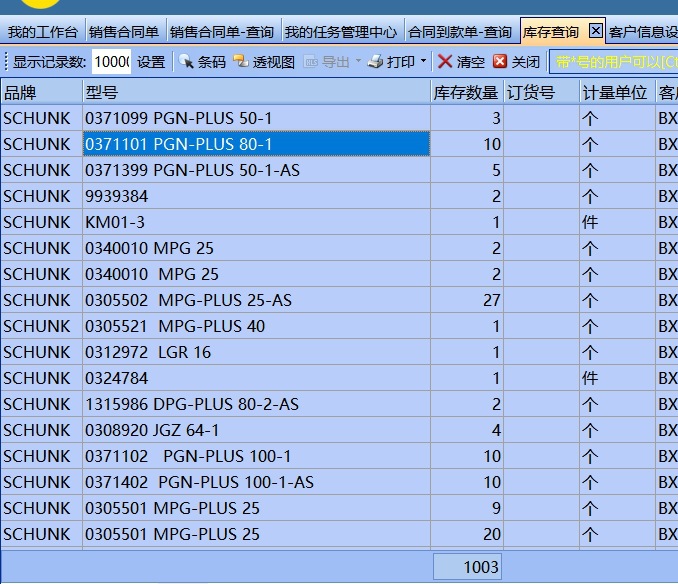Screen dimensions: 678x584
Task: Click the 品牌 column header
Action: click(41, 92)
